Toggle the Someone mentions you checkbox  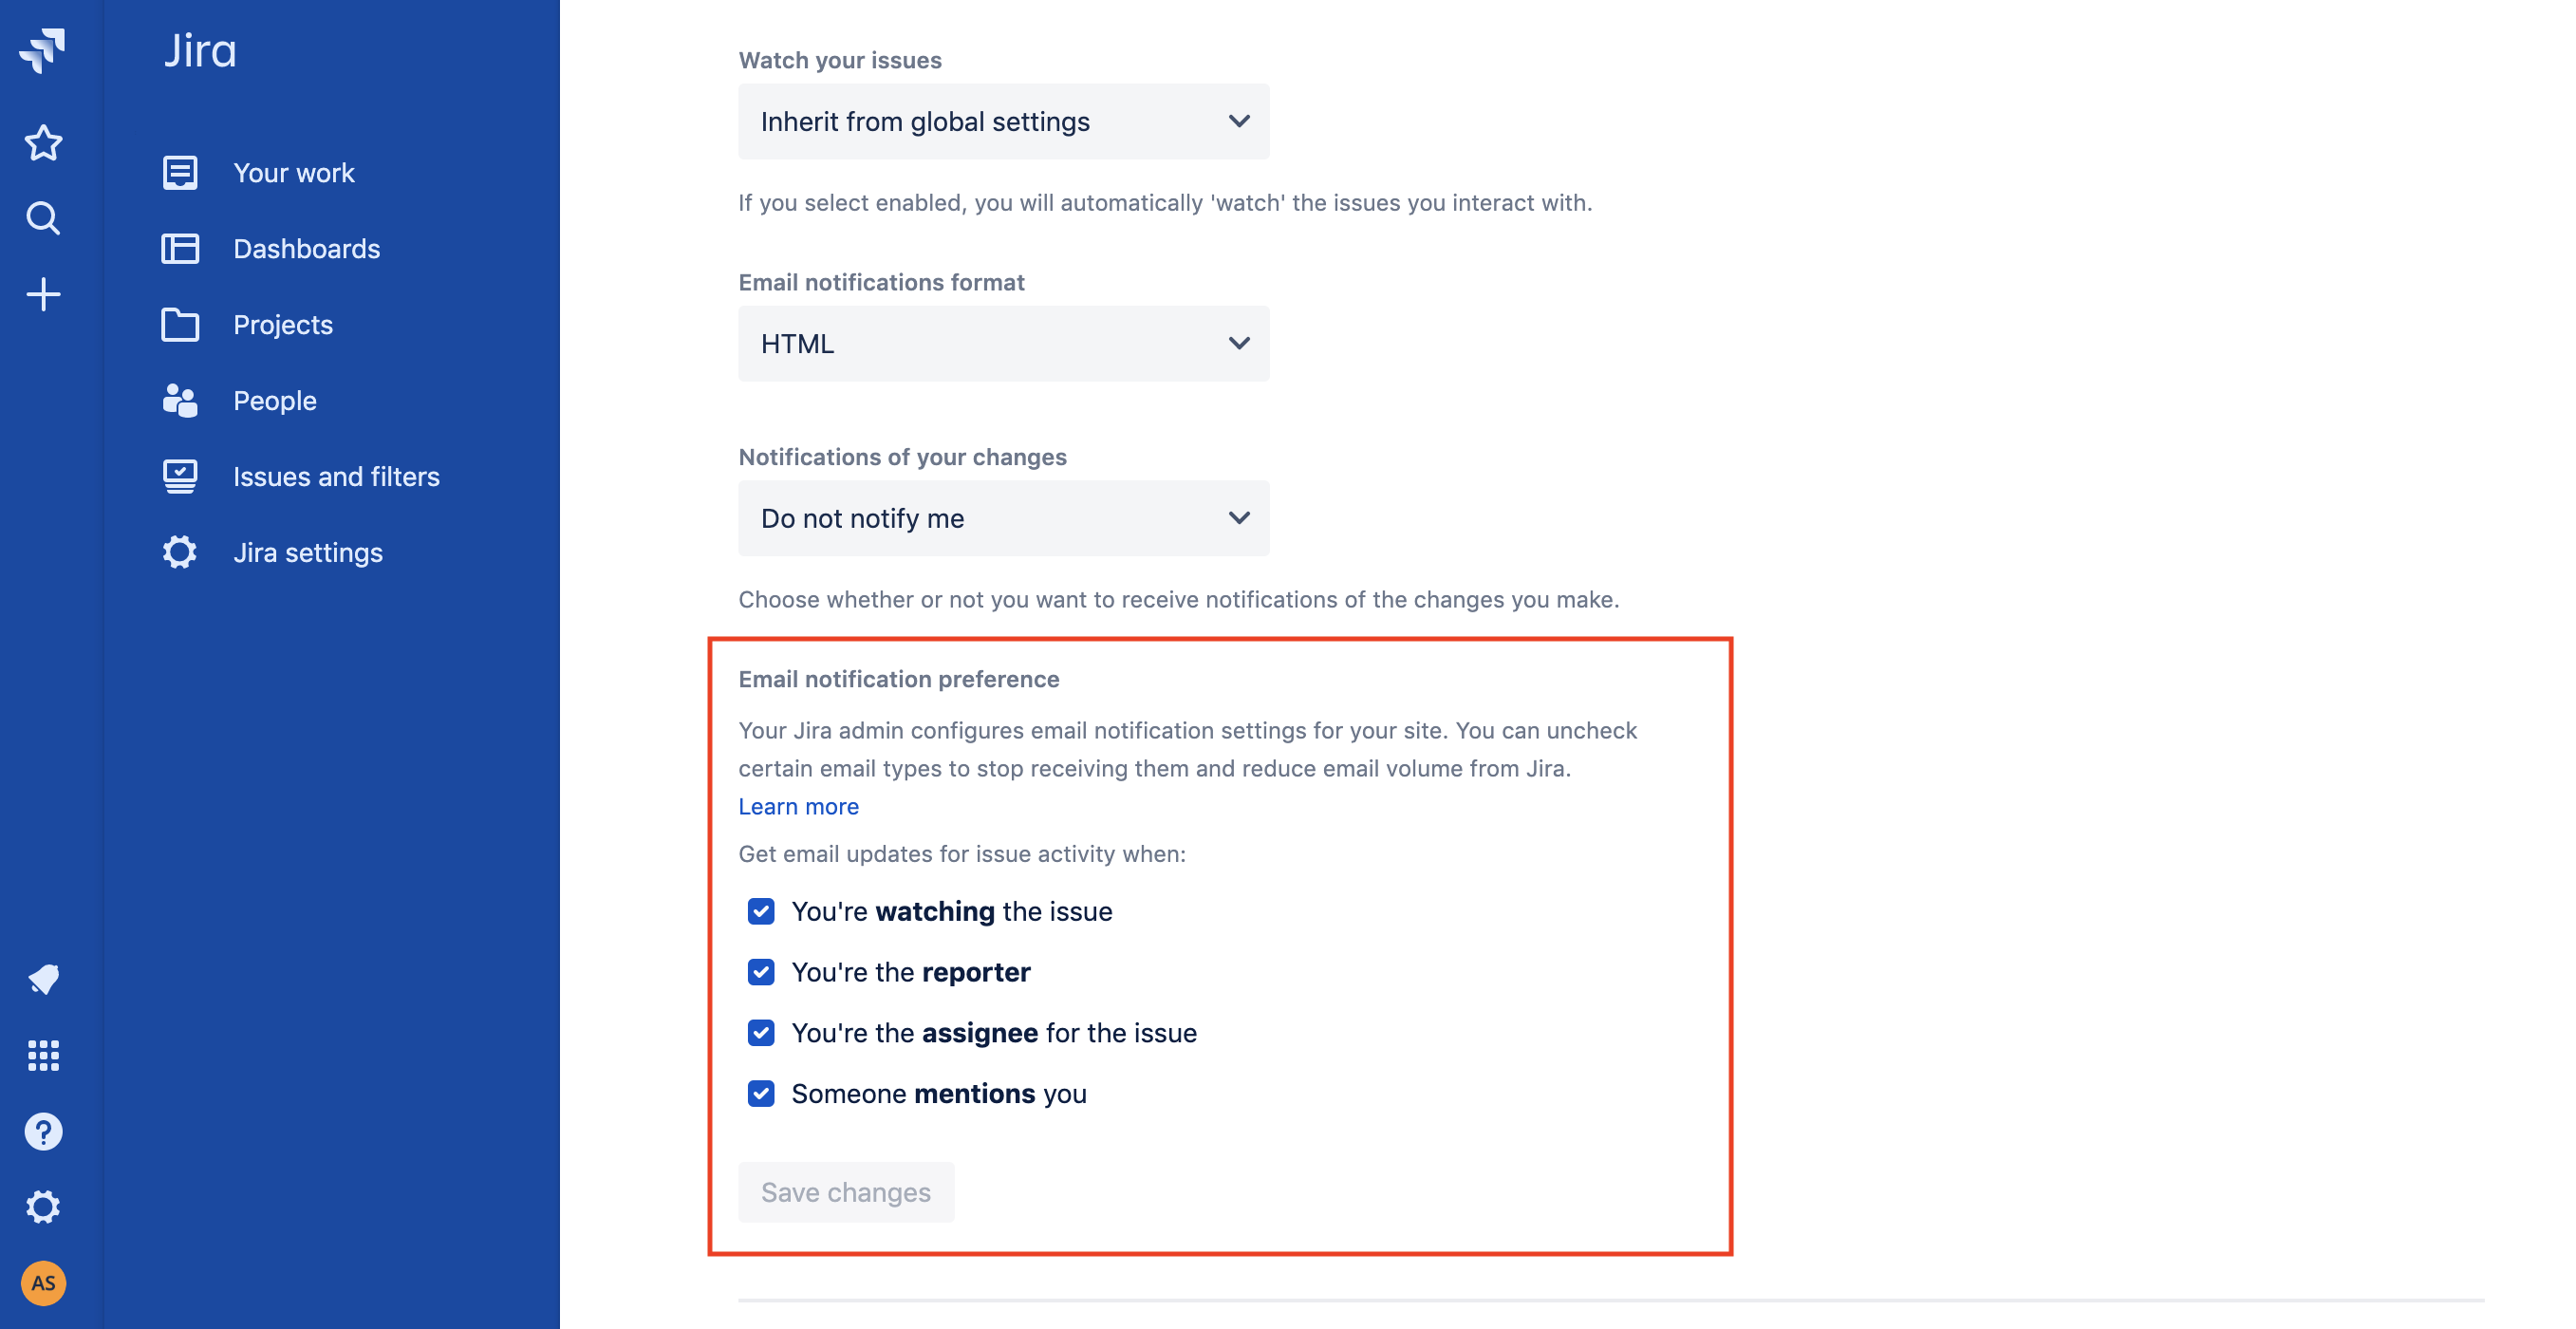click(x=761, y=1094)
